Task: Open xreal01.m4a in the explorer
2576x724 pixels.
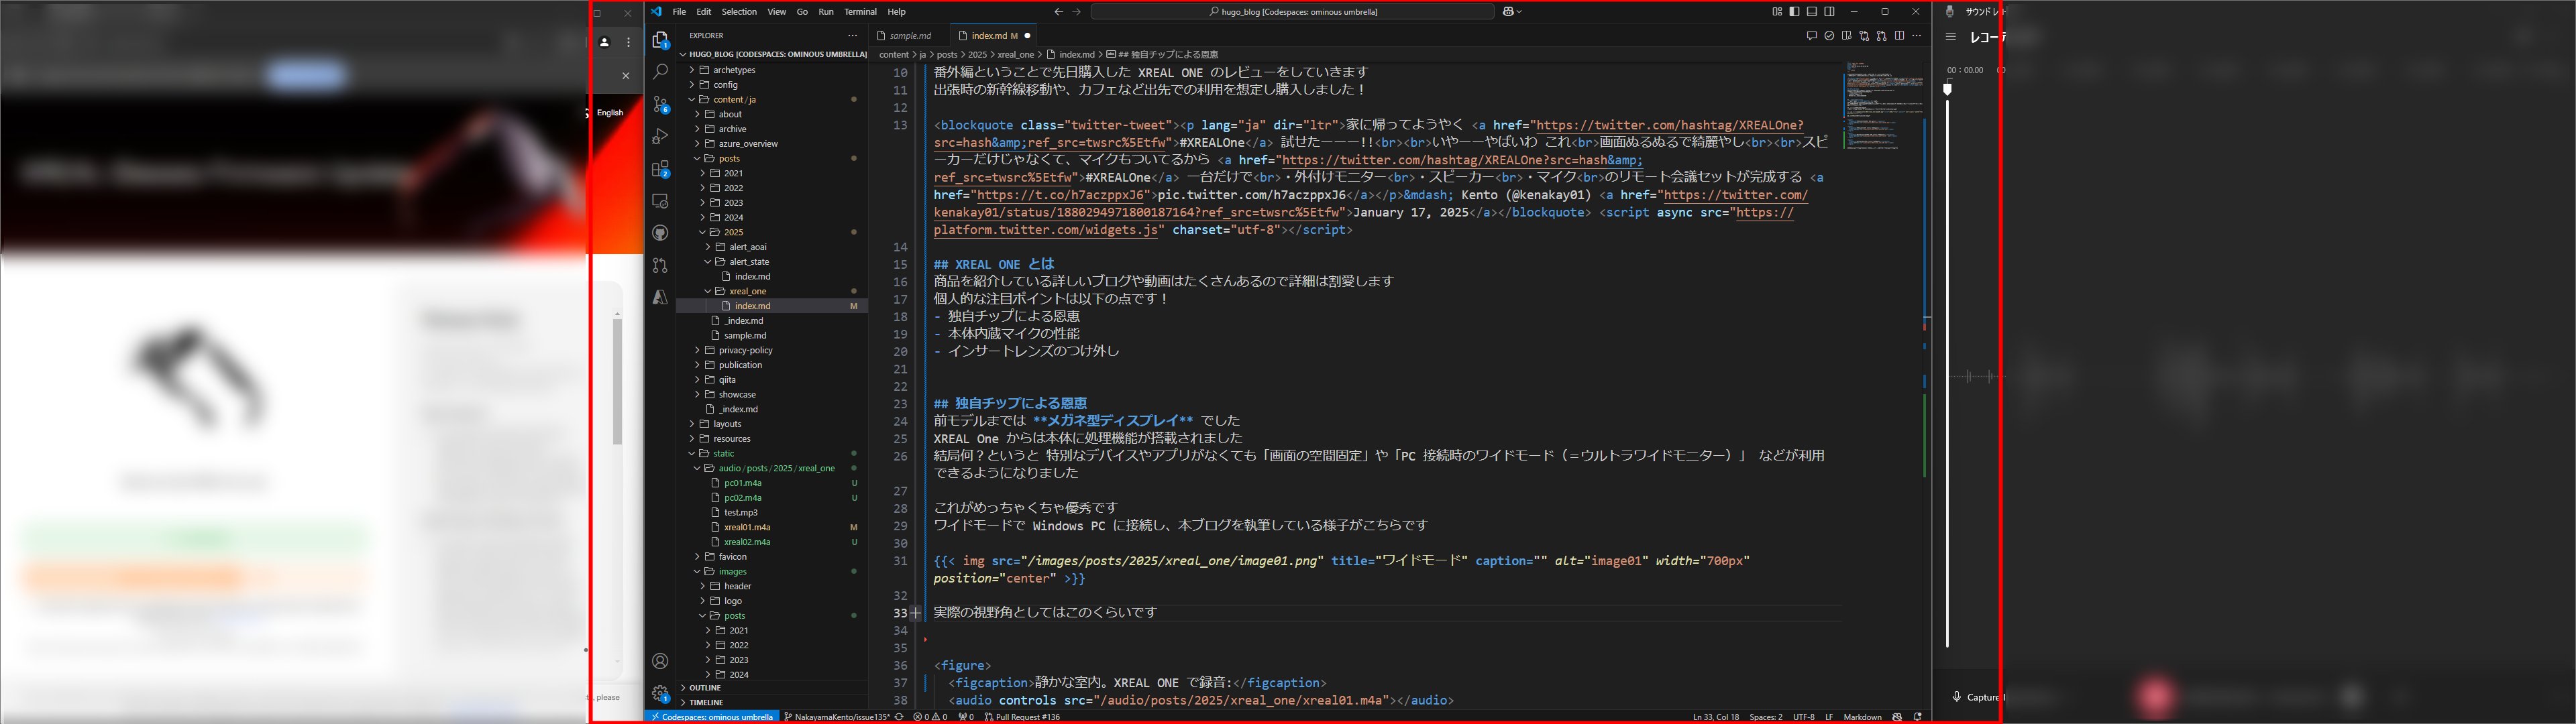Action: click(747, 527)
